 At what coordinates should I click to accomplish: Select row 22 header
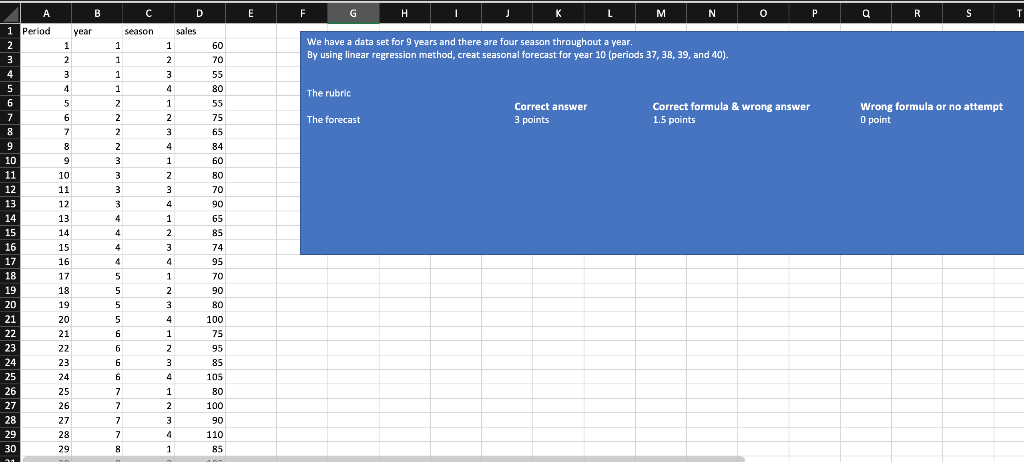(10, 334)
